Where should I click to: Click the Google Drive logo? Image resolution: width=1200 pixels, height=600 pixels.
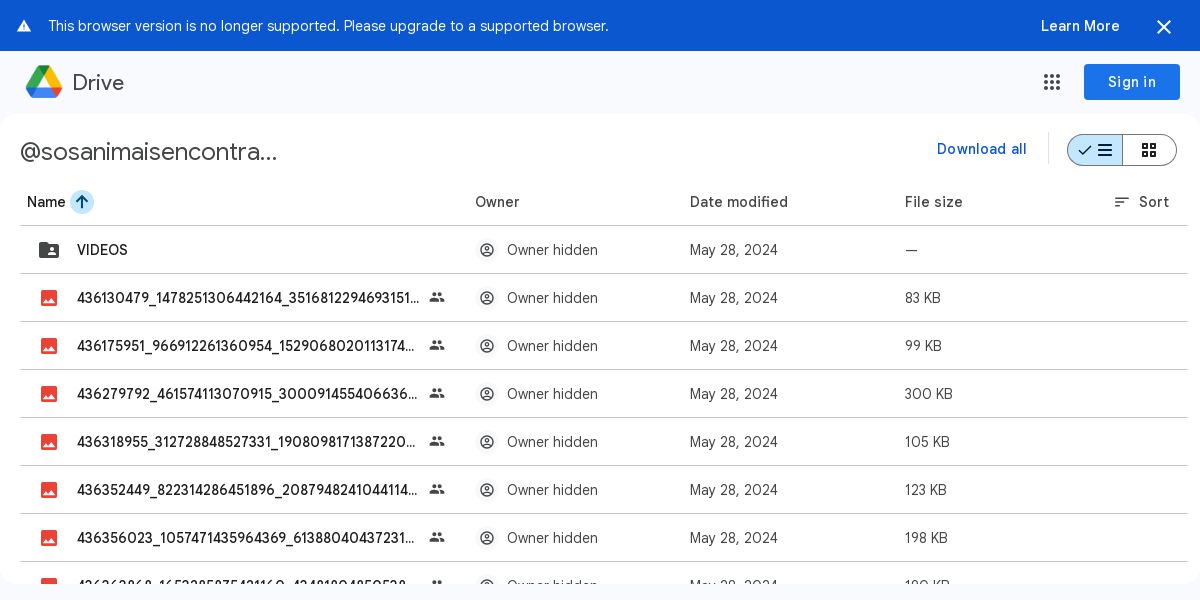tap(44, 82)
